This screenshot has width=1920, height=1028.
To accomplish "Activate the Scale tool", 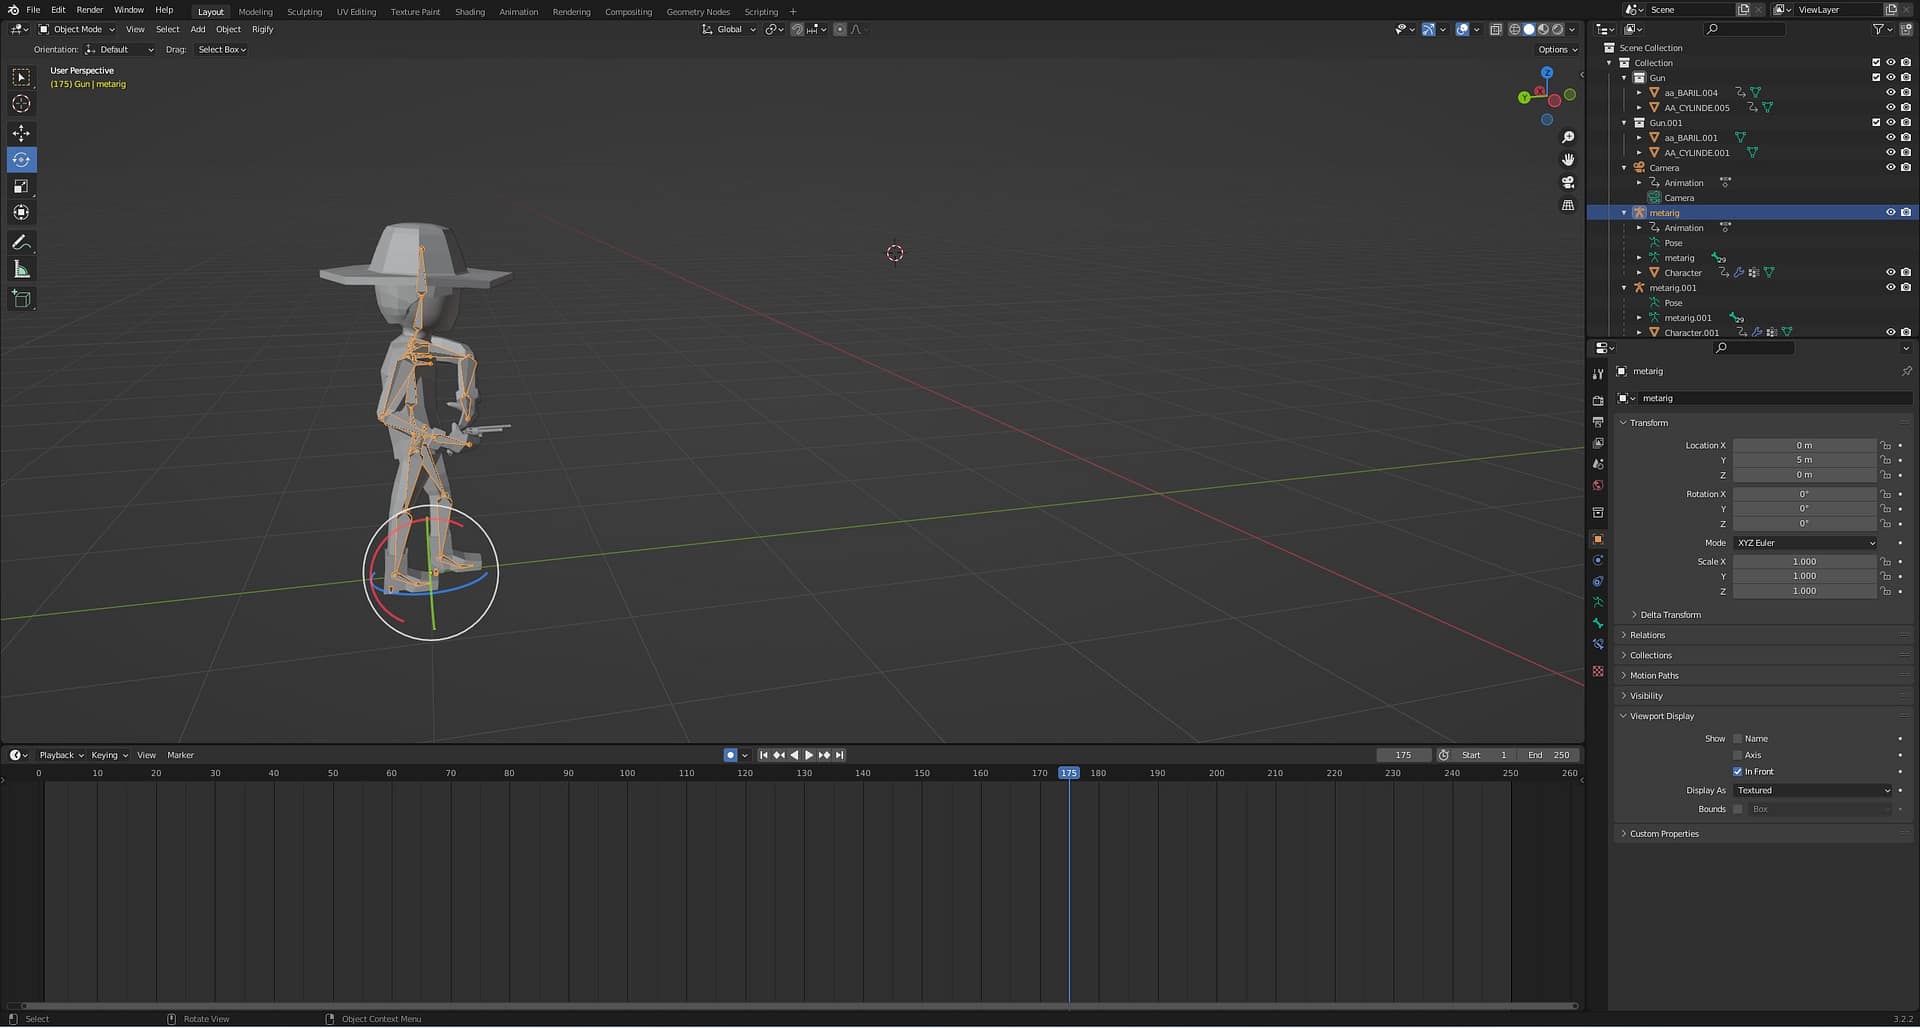I will [21, 186].
